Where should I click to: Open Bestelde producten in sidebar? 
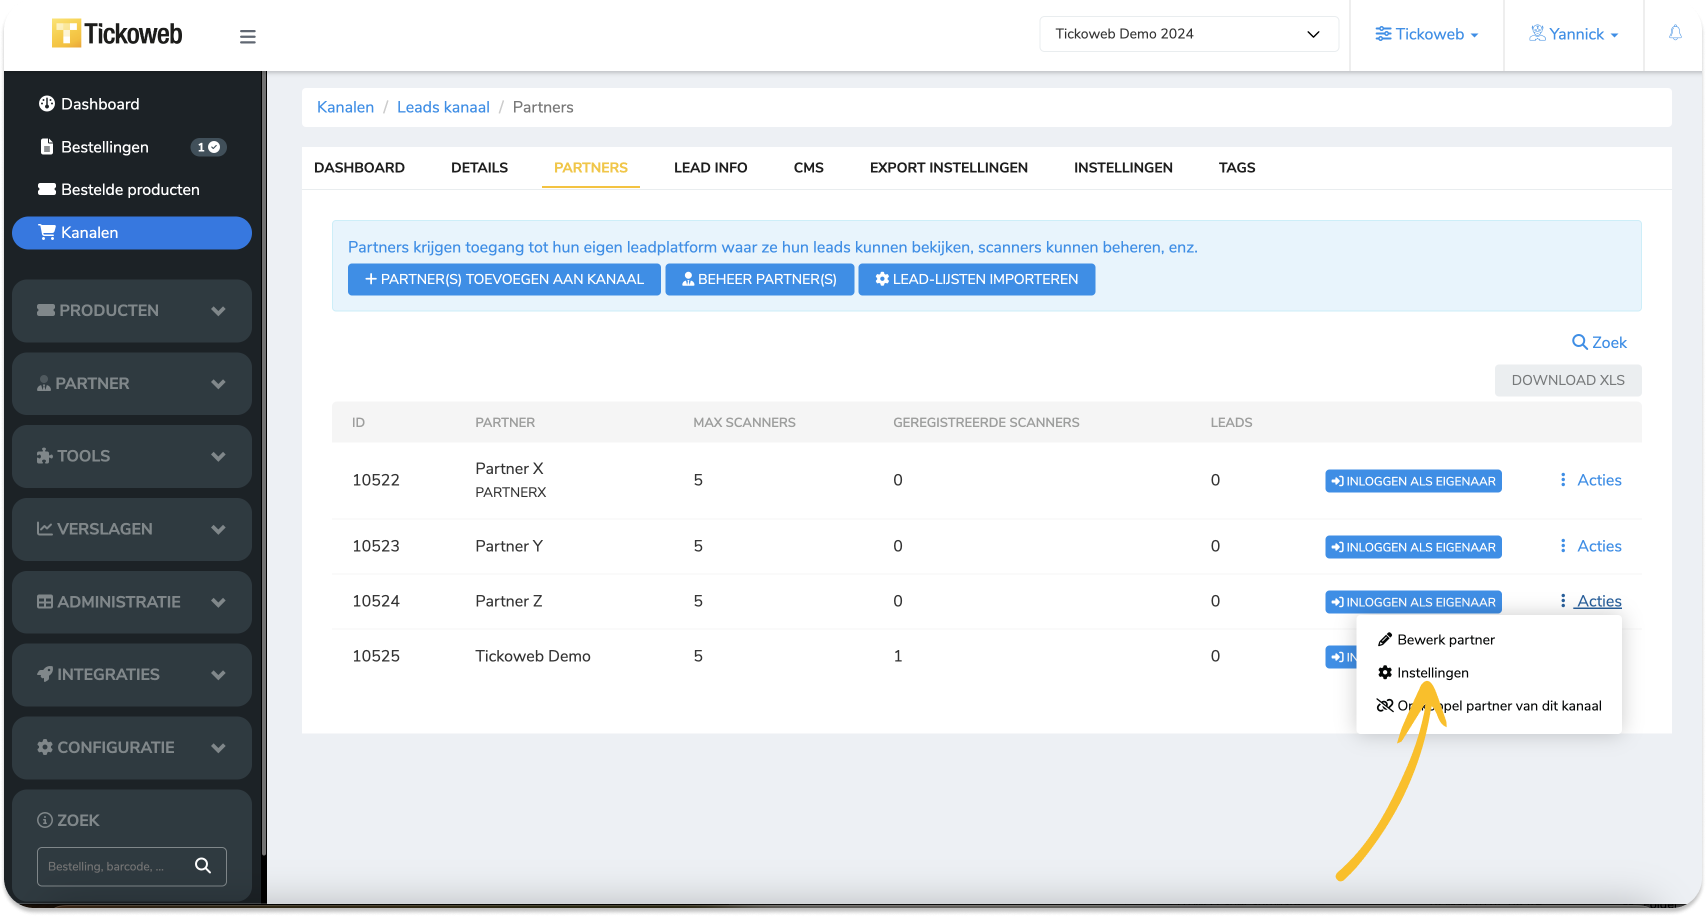(119, 190)
